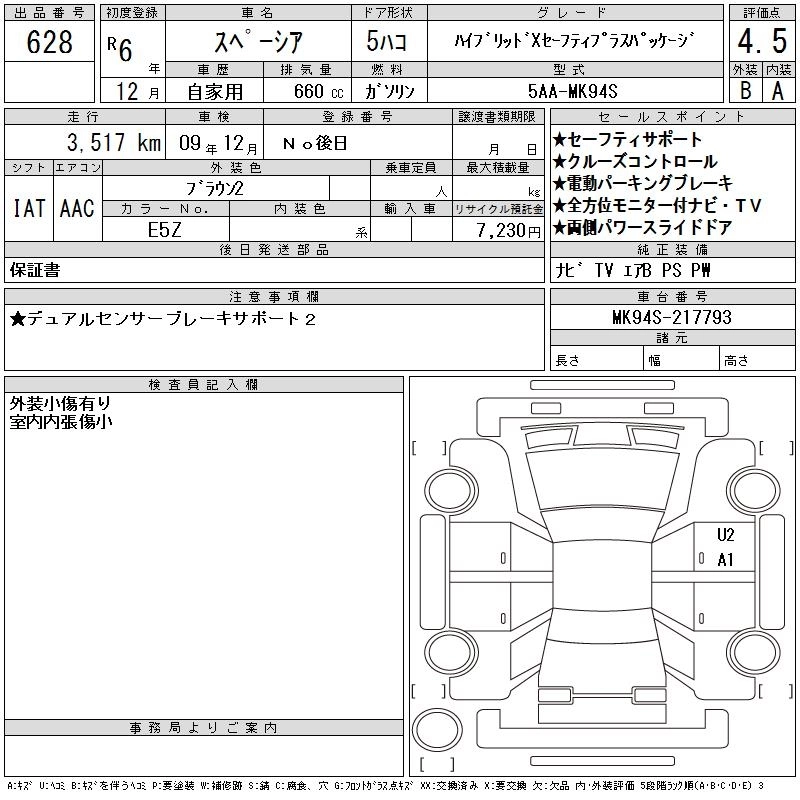Image resolution: width=800 pixels, height=800 pixels.
Task: Select the 7,230円 recycle deposit
Action: [509, 231]
